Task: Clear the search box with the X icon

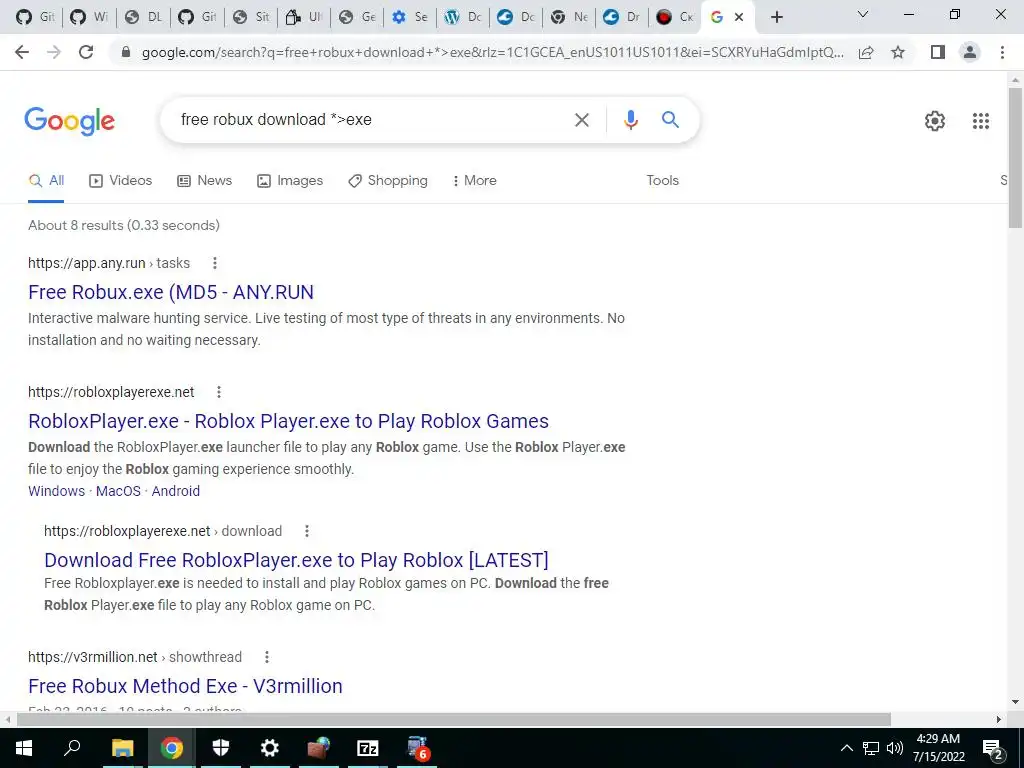Action: pos(581,120)
